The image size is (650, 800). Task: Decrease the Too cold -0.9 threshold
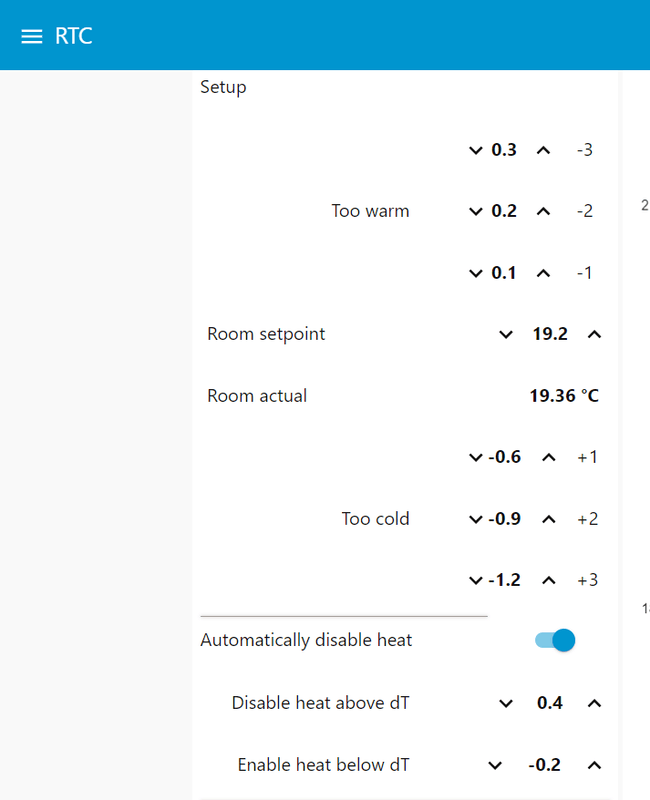pyautogui.click(x=476, y=518)
